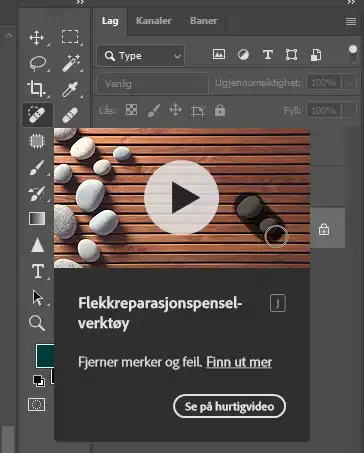The image size is (364, 453).
Task: Select the Content-Aware patch chip tool
Action: click(x=37, y=141)
